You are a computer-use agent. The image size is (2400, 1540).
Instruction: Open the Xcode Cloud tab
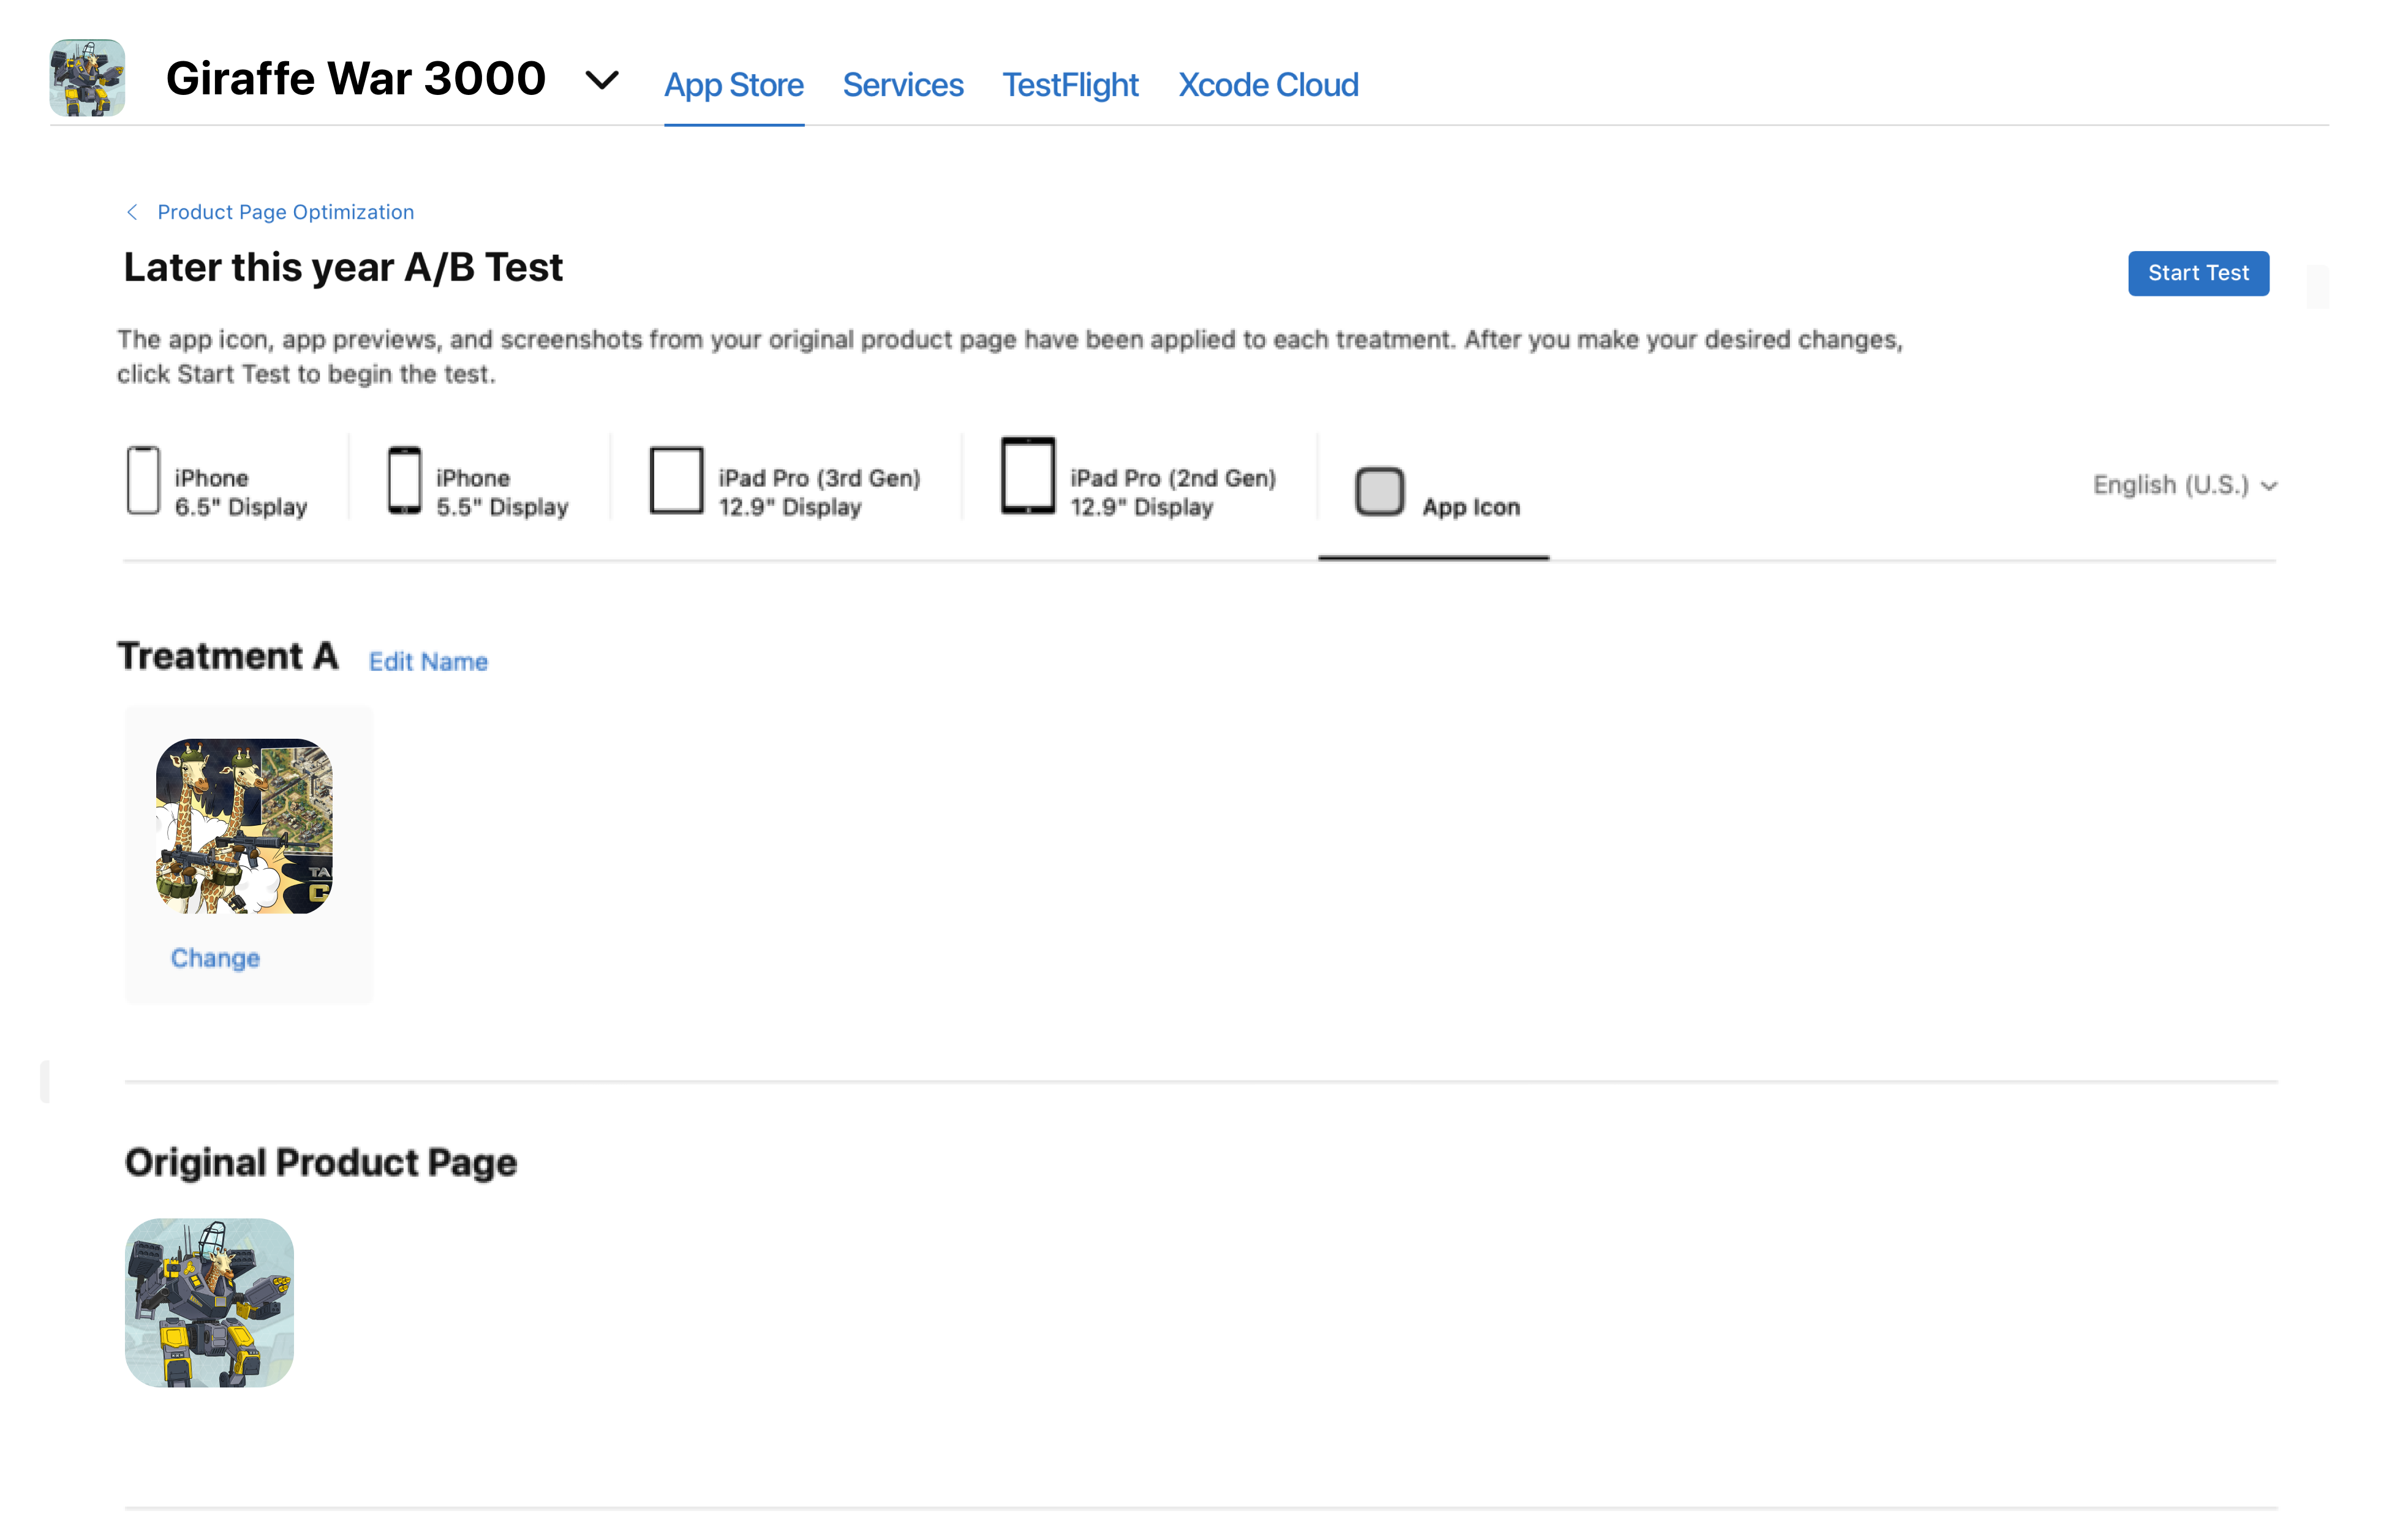point(1268,85)
